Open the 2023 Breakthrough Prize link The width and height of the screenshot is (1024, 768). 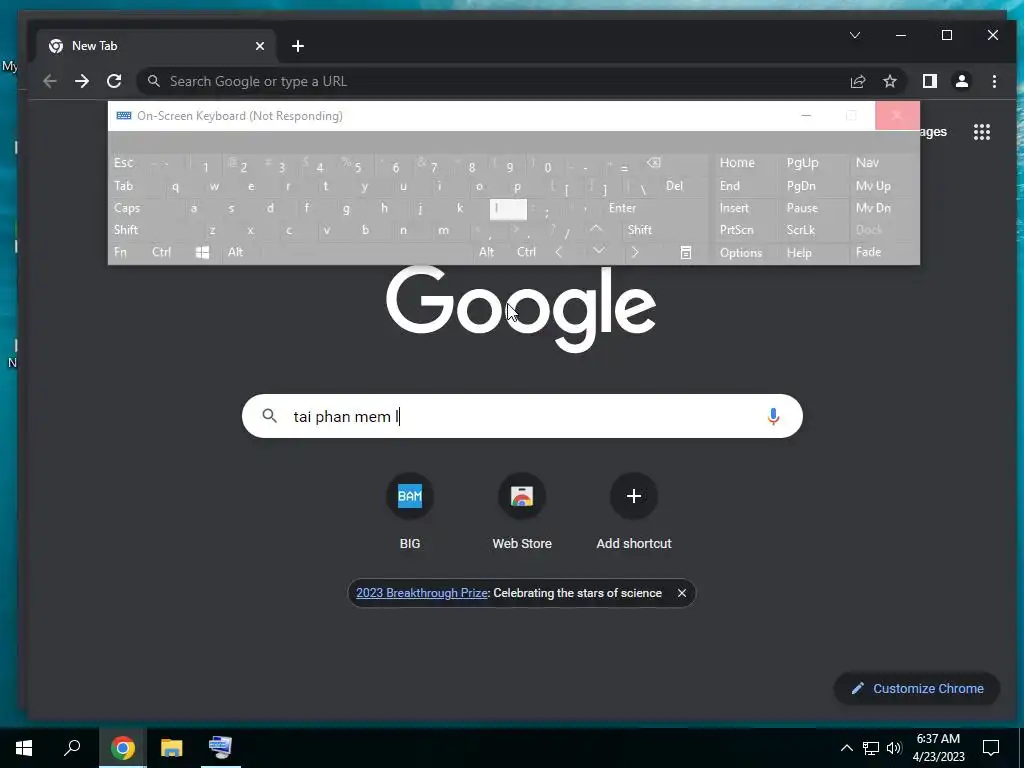tap(422, 593)
